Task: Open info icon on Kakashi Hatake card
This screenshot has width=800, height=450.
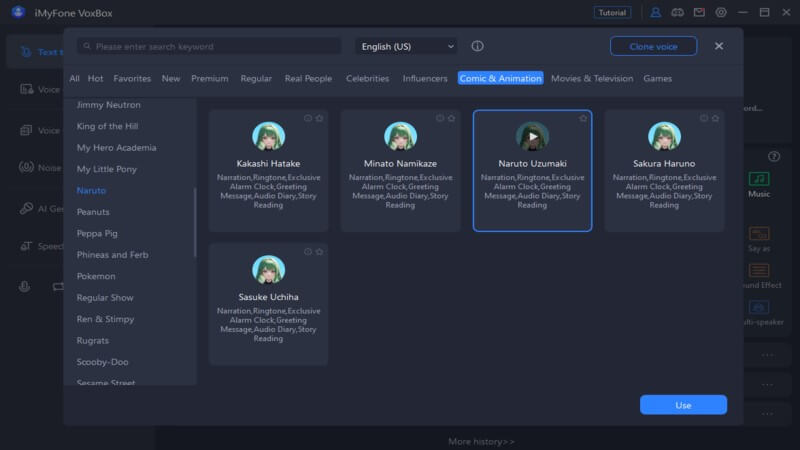Action: 308,118
